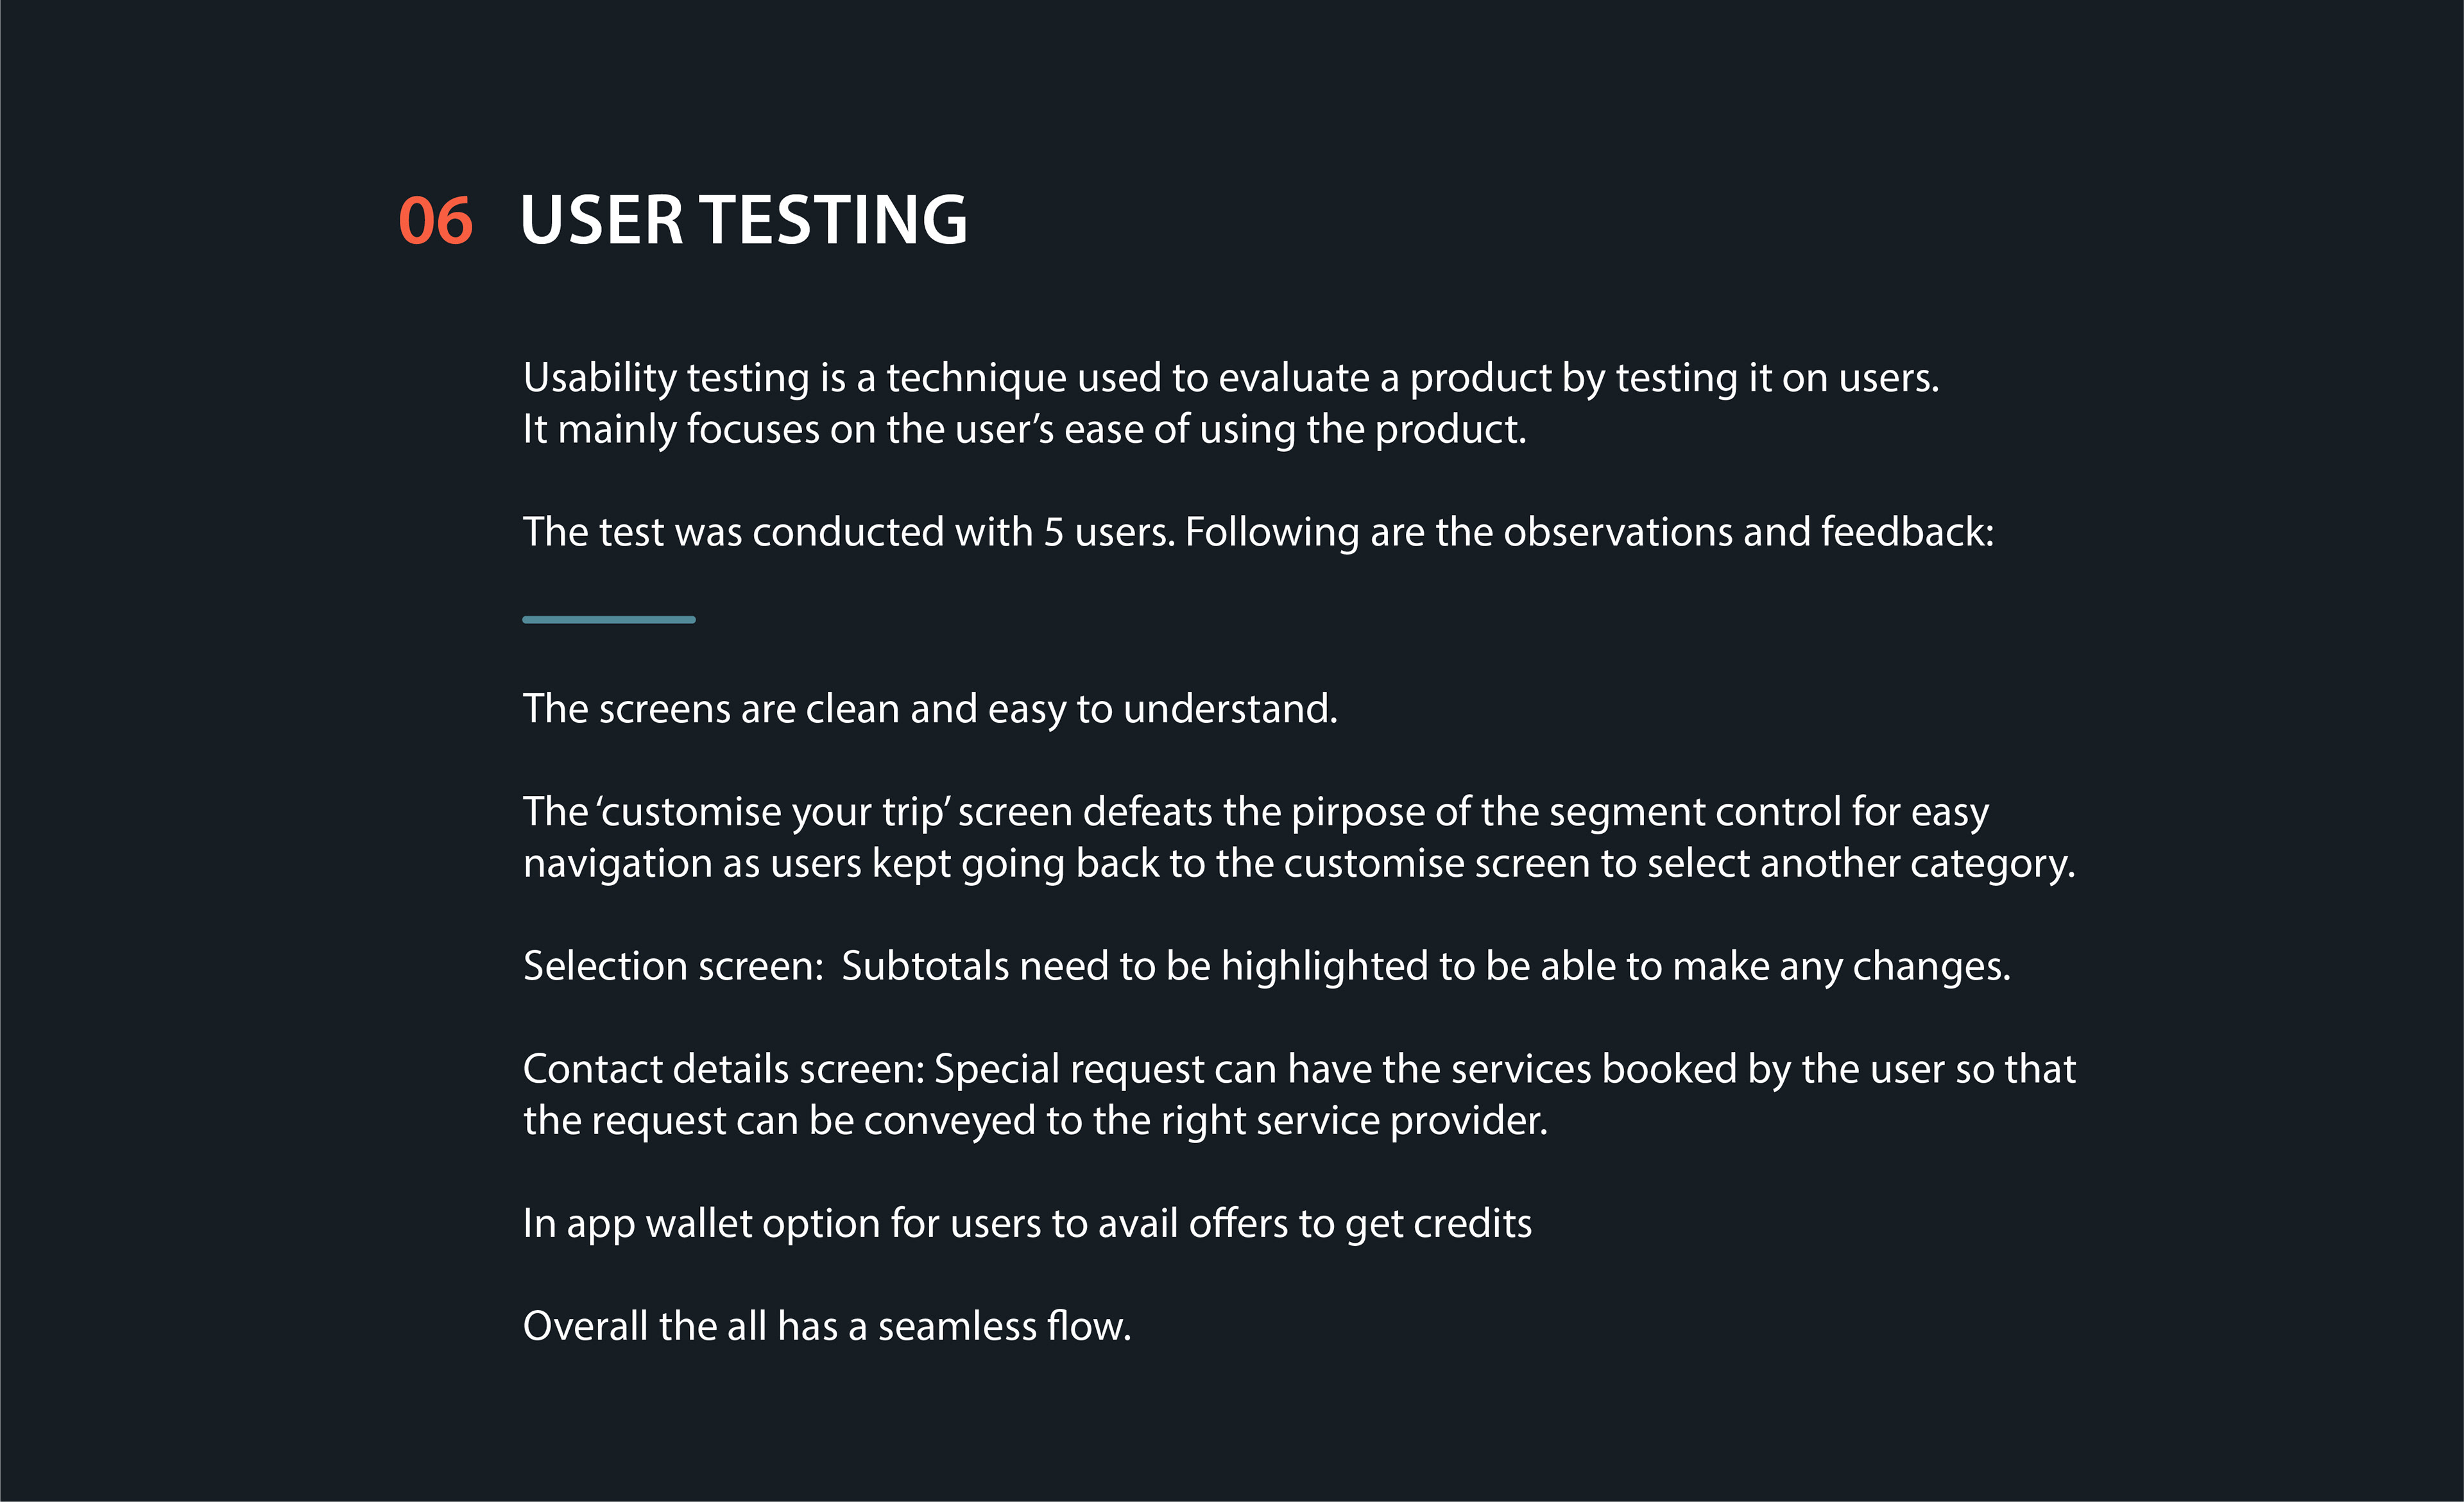Click the 'In app wallet option' sentence

click(x=1027, y=1224)
